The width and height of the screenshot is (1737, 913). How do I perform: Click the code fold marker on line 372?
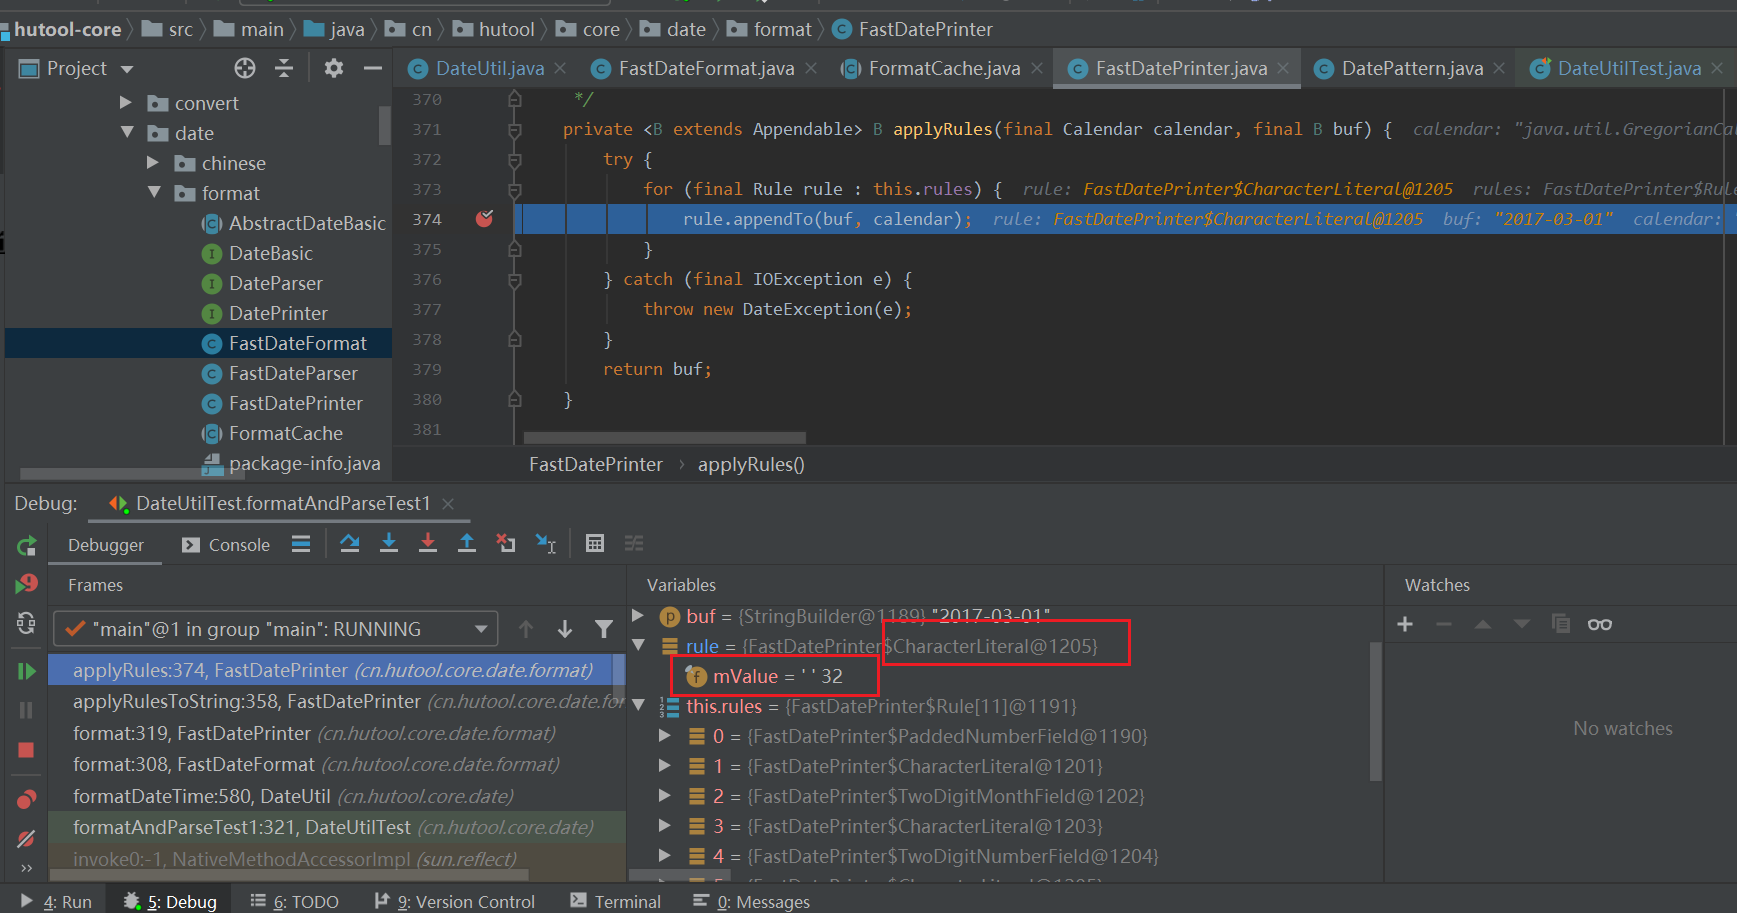click(x=515, y=159)
